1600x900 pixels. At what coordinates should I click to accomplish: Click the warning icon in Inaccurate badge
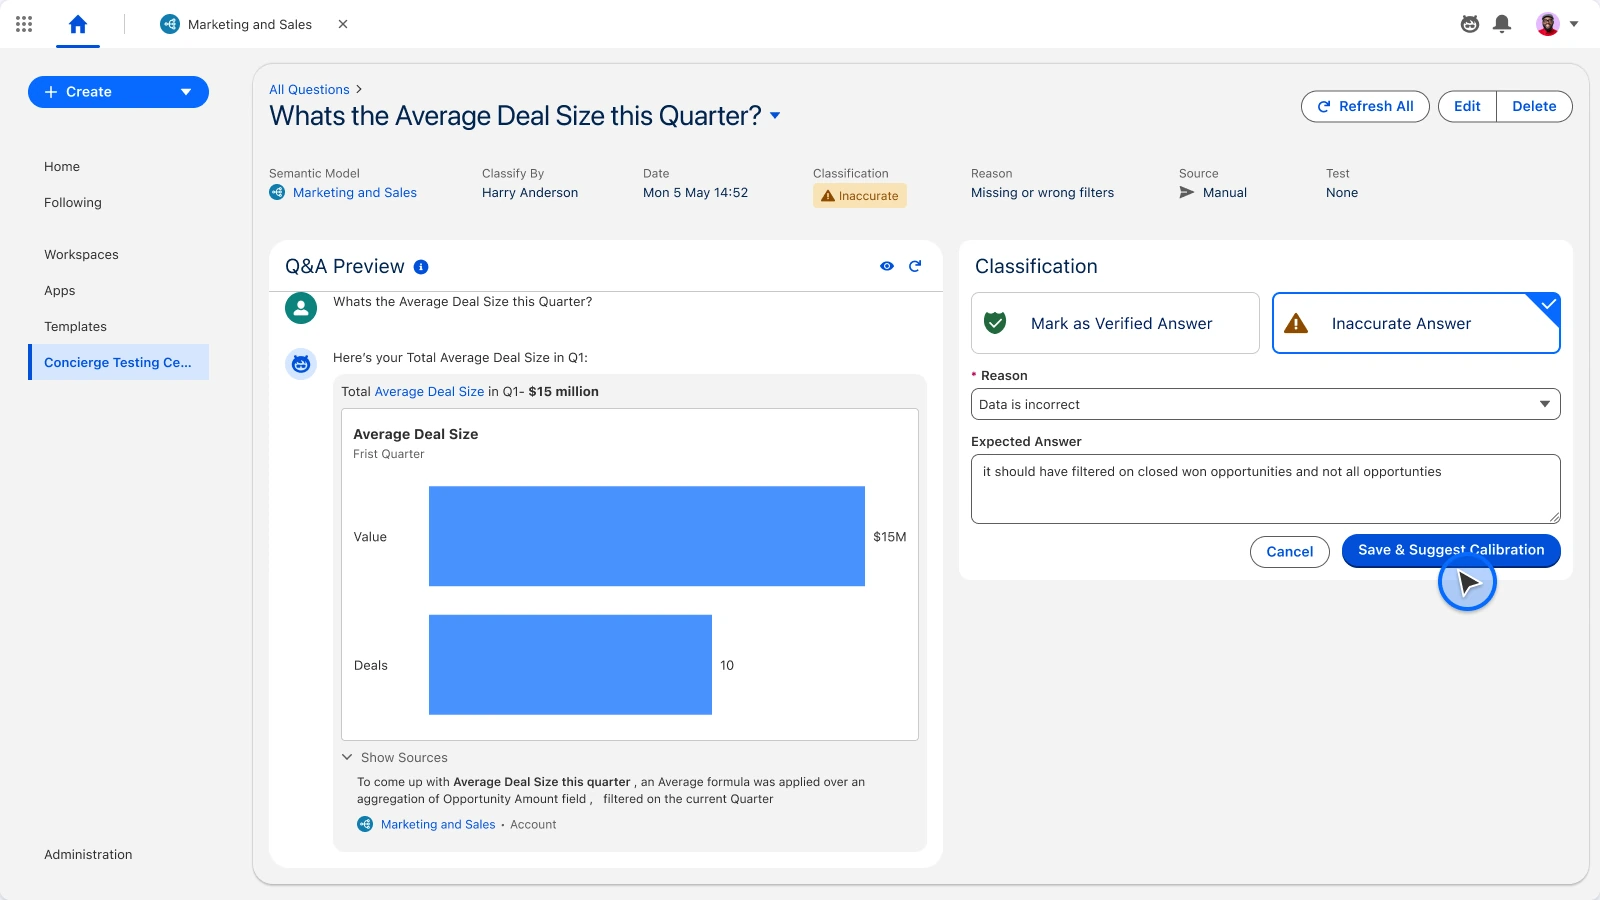coord(828,196)
